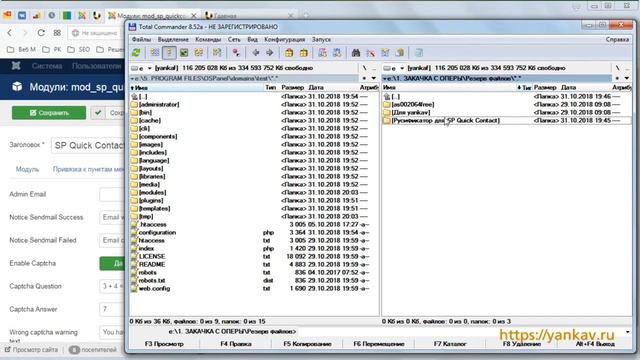Open the Справка menu
640x360 pixels.
pos(617,40)
